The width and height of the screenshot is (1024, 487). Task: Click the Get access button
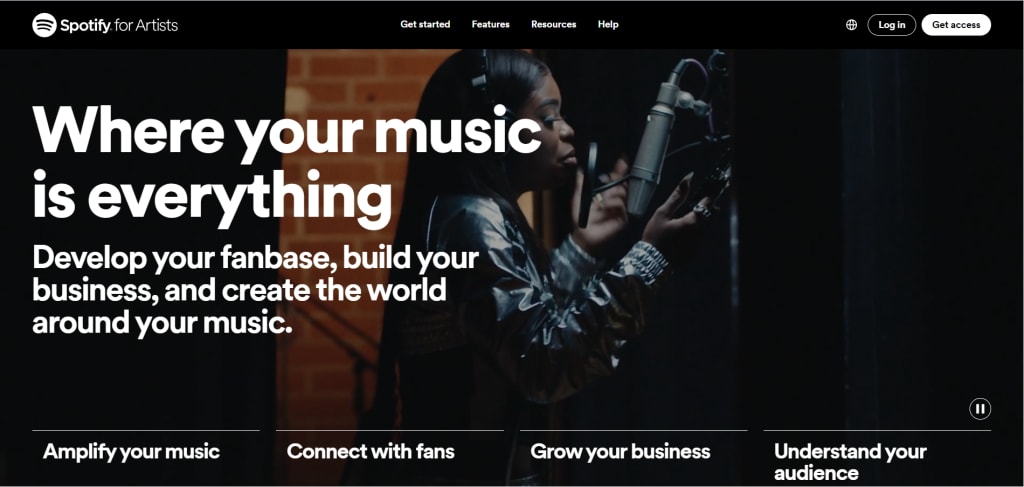(956, 25)
